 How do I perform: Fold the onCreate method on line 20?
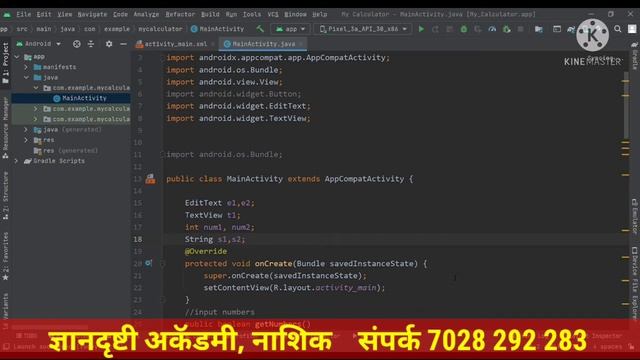[162, 264]
